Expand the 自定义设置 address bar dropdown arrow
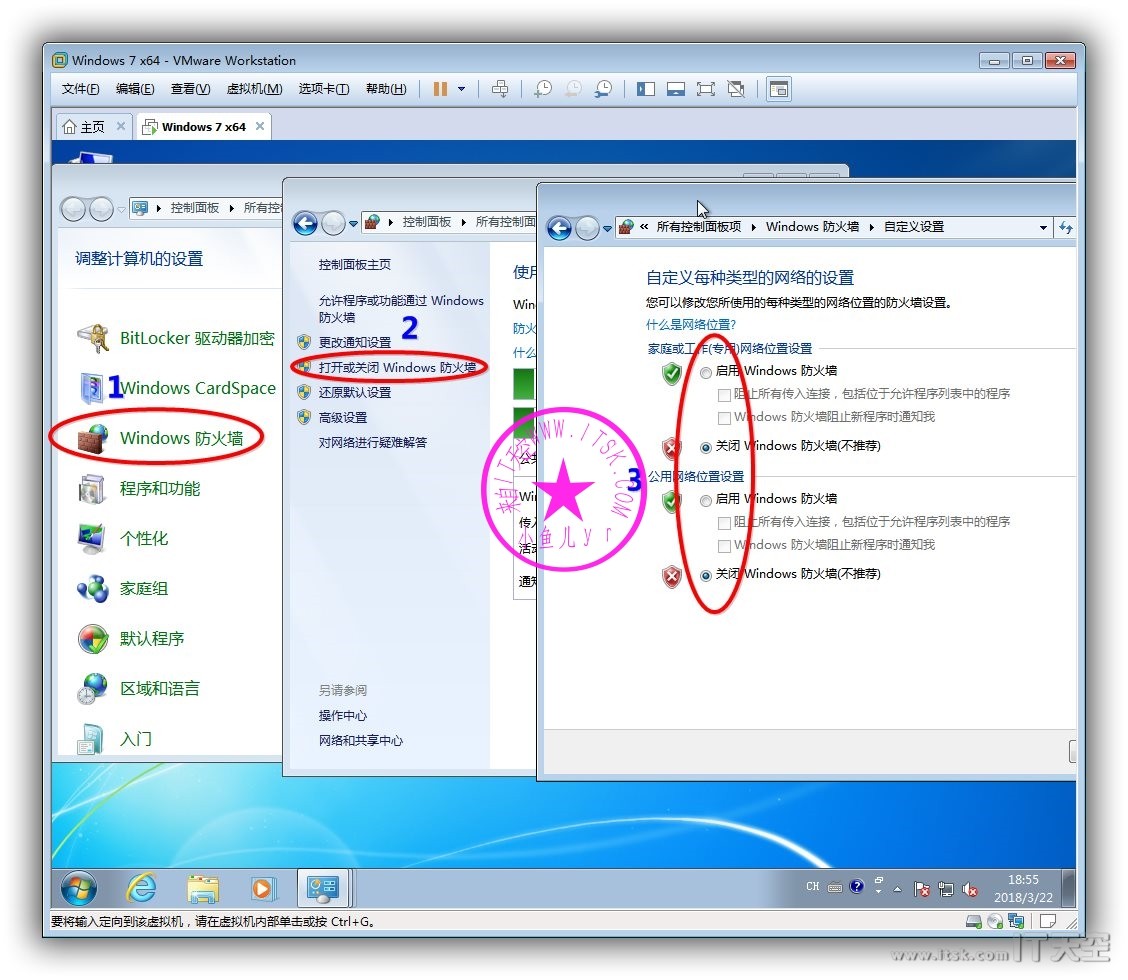Screen dimensions: 1128x980 coord(1043,228)
